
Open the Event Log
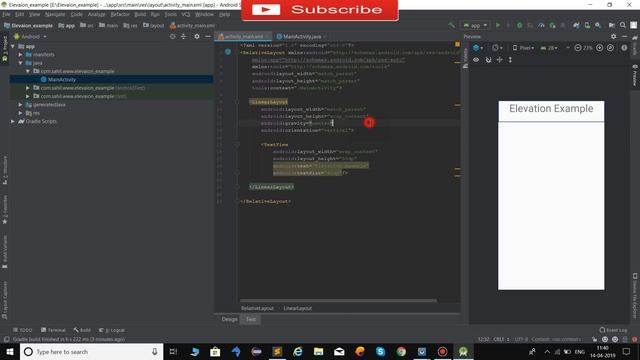coord(613,330)
